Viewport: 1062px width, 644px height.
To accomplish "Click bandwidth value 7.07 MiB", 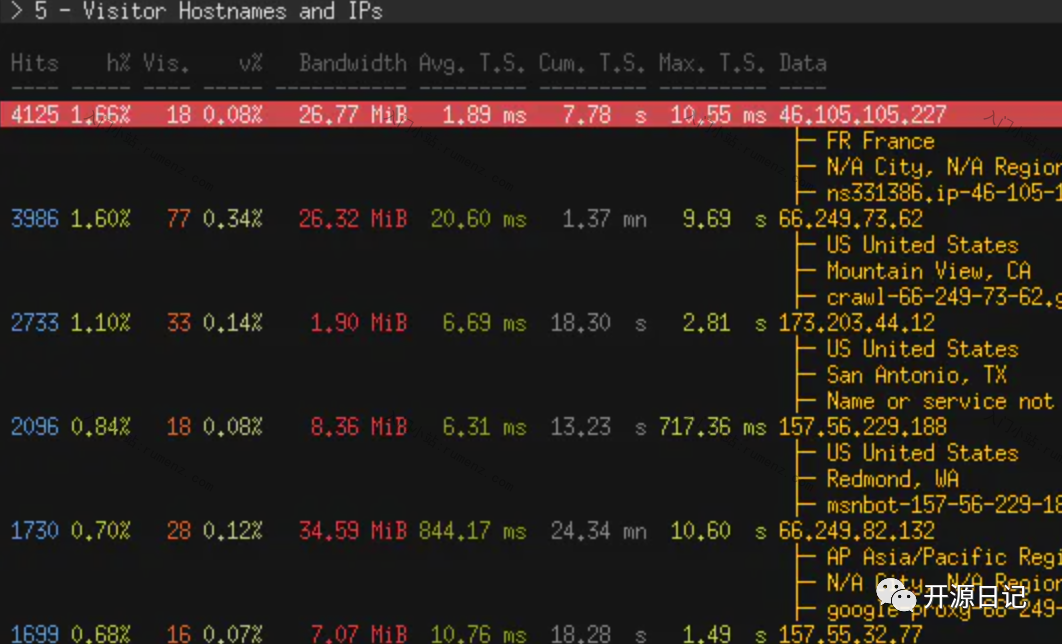I will tap(359, 635).
